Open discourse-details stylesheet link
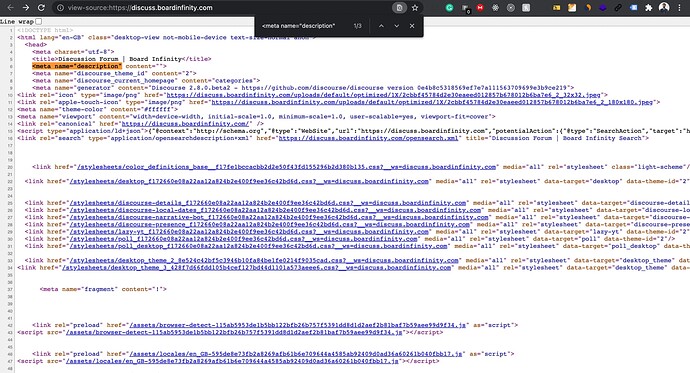The height and width of the screenshot is (373, 690). (x=268, y=203)
